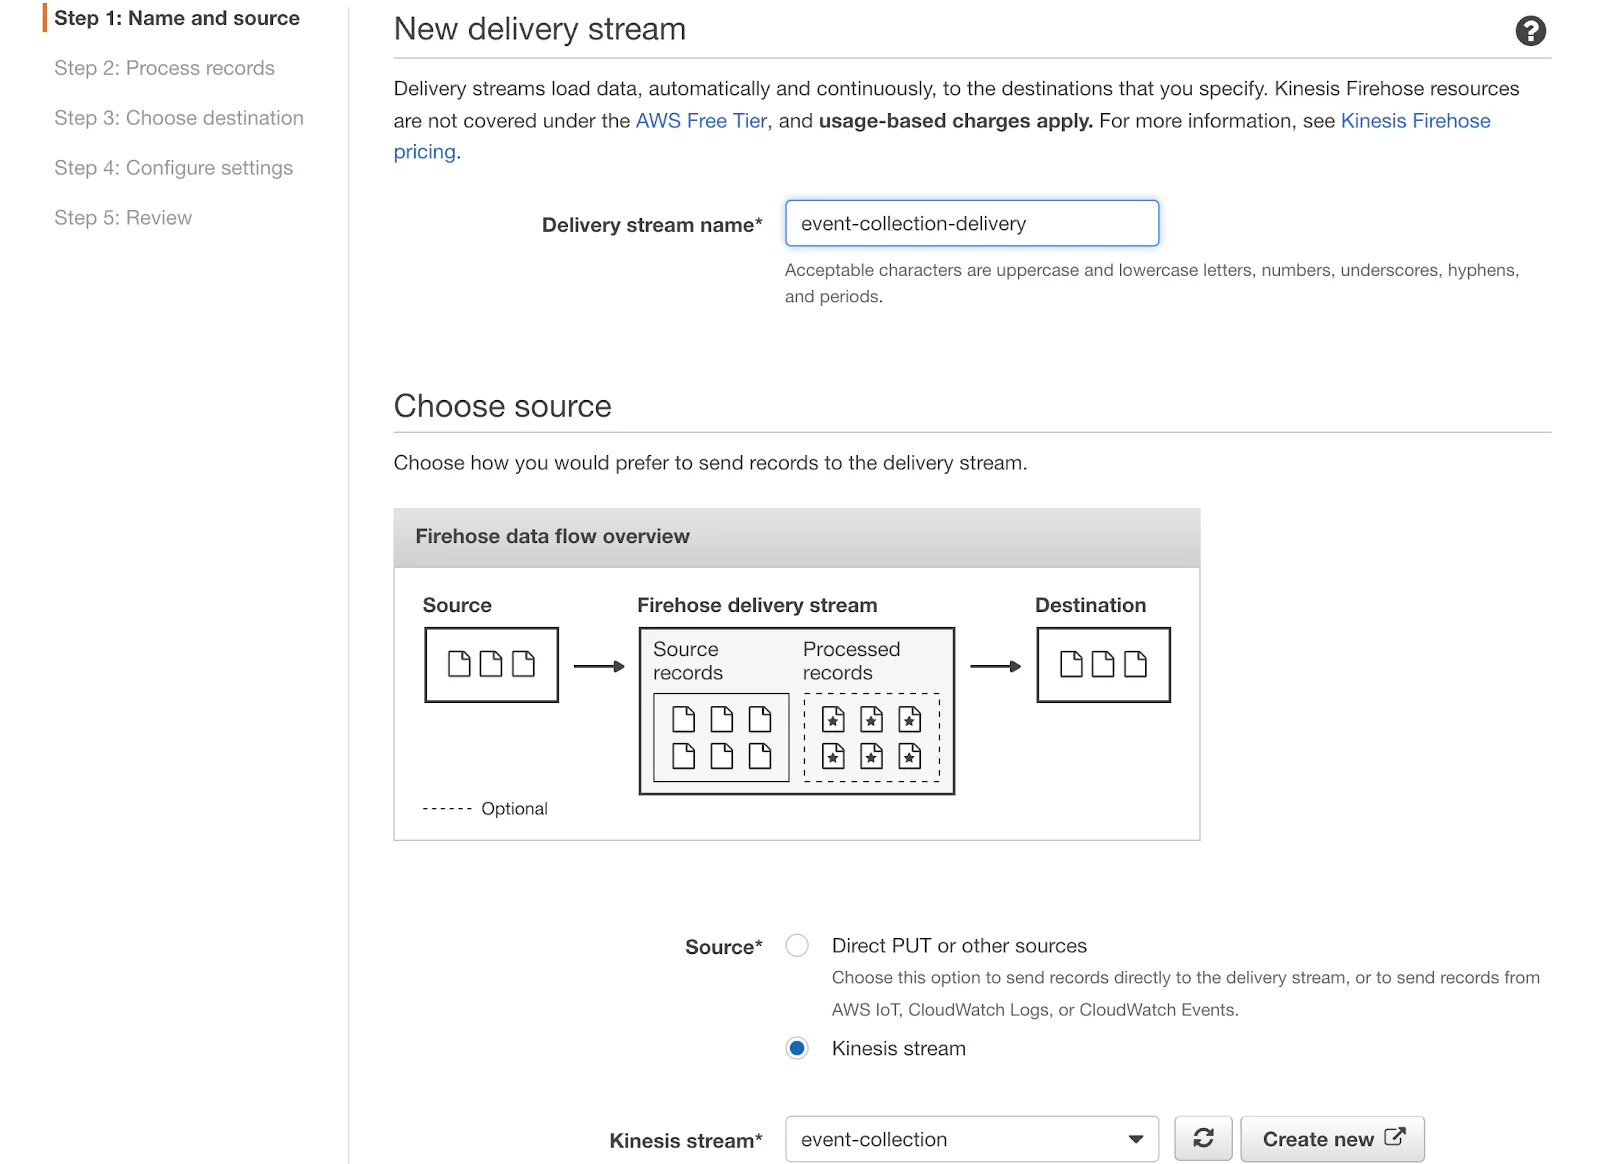The height and width of the screenshot is (1164, 1600).
Task: Go to Step 4: Configure settings
Action: pos(173,168)
